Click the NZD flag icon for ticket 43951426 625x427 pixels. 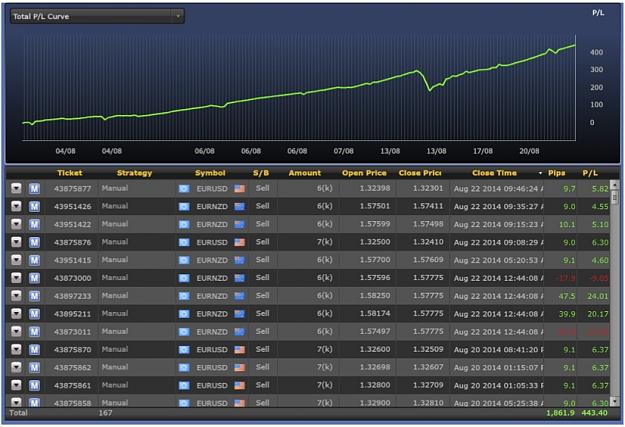tap(240, 207)
